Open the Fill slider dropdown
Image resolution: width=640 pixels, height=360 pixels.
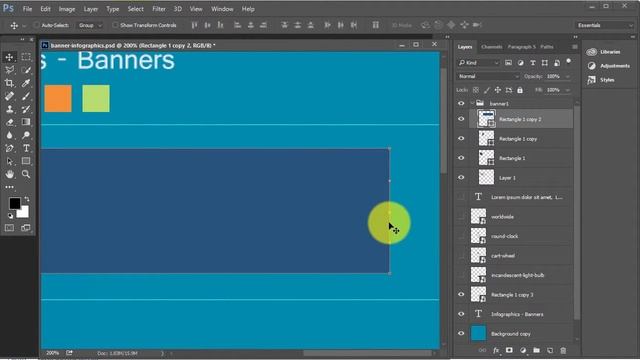tap(567, 90)
